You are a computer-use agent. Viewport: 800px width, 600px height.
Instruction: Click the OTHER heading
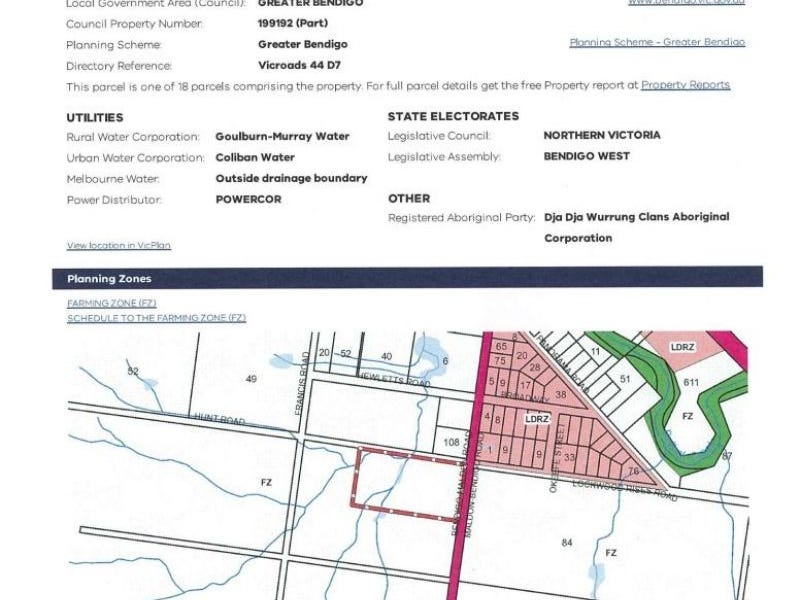(x=409, y=198)
